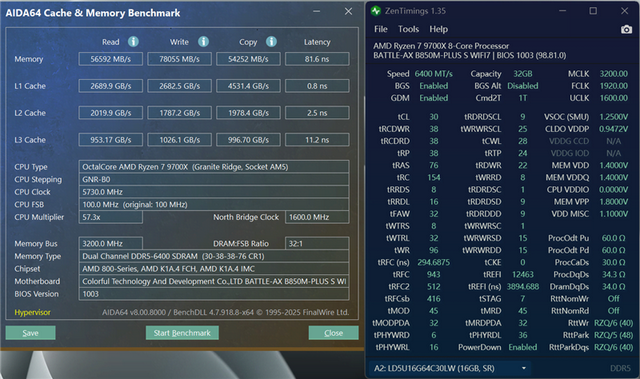Click the Copy info icon

click(x=271, y=42)
